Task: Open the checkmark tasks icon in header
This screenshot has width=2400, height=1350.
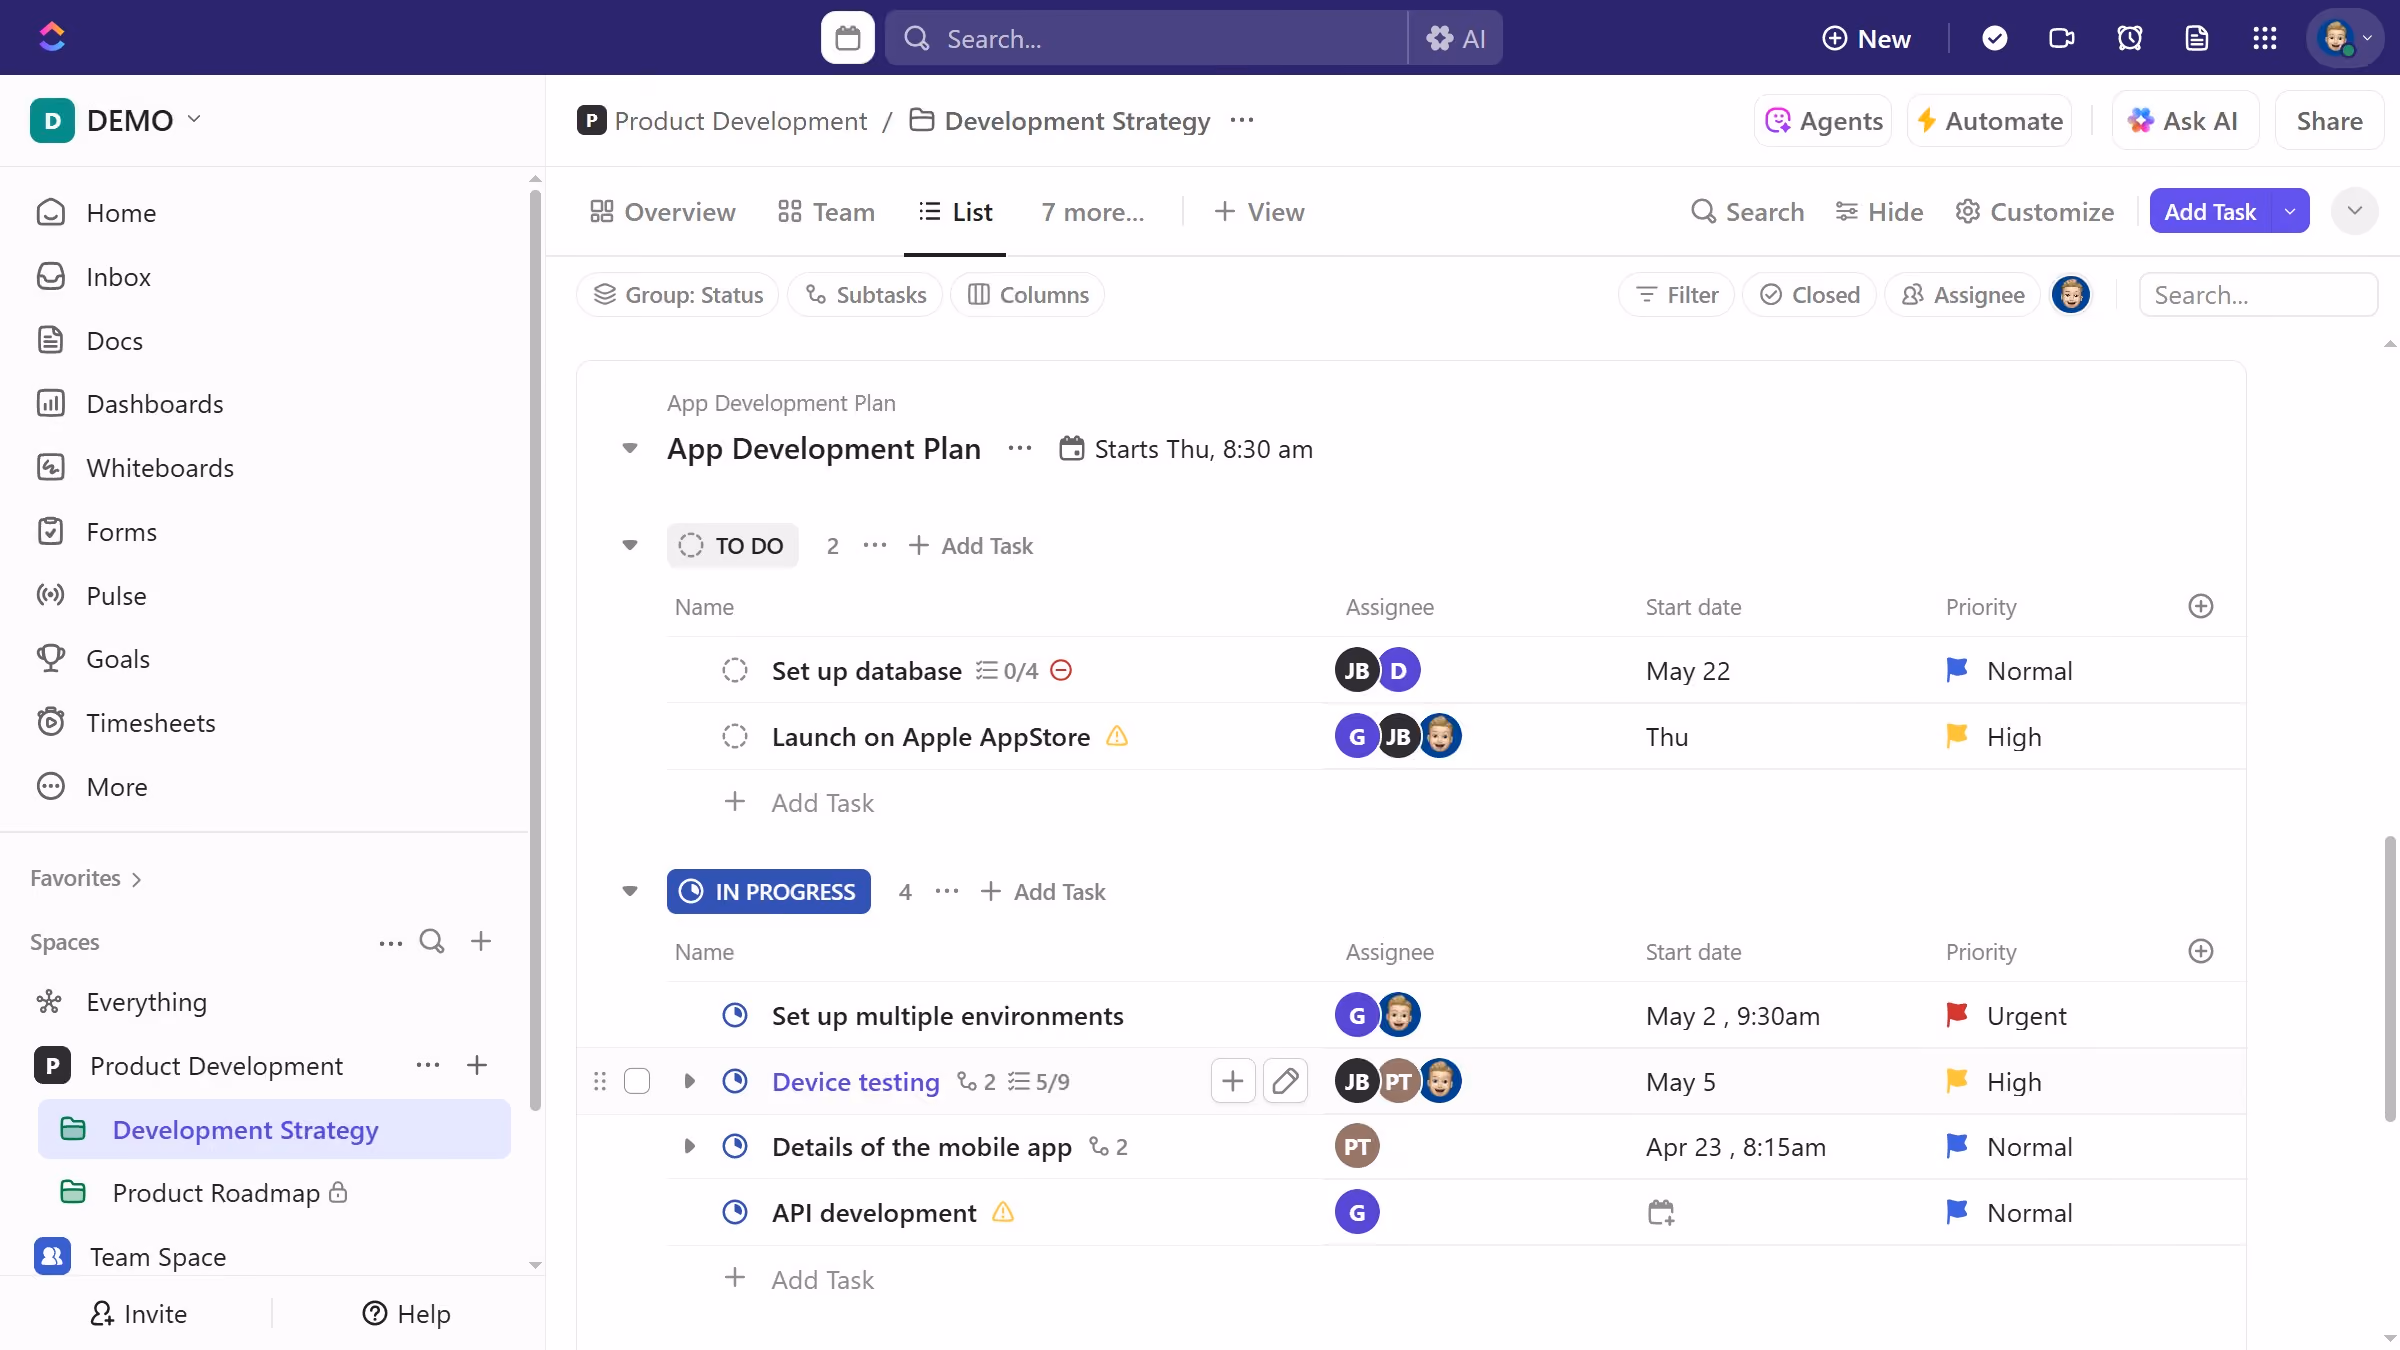Action: point(1994,38)
